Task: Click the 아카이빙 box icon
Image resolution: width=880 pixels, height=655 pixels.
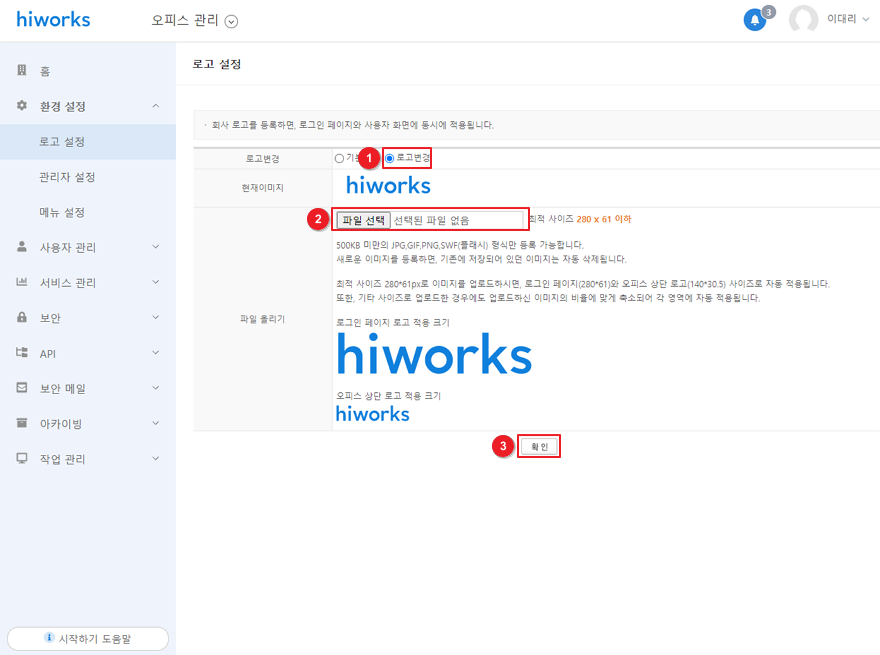Action: click(x=22, y=423)
